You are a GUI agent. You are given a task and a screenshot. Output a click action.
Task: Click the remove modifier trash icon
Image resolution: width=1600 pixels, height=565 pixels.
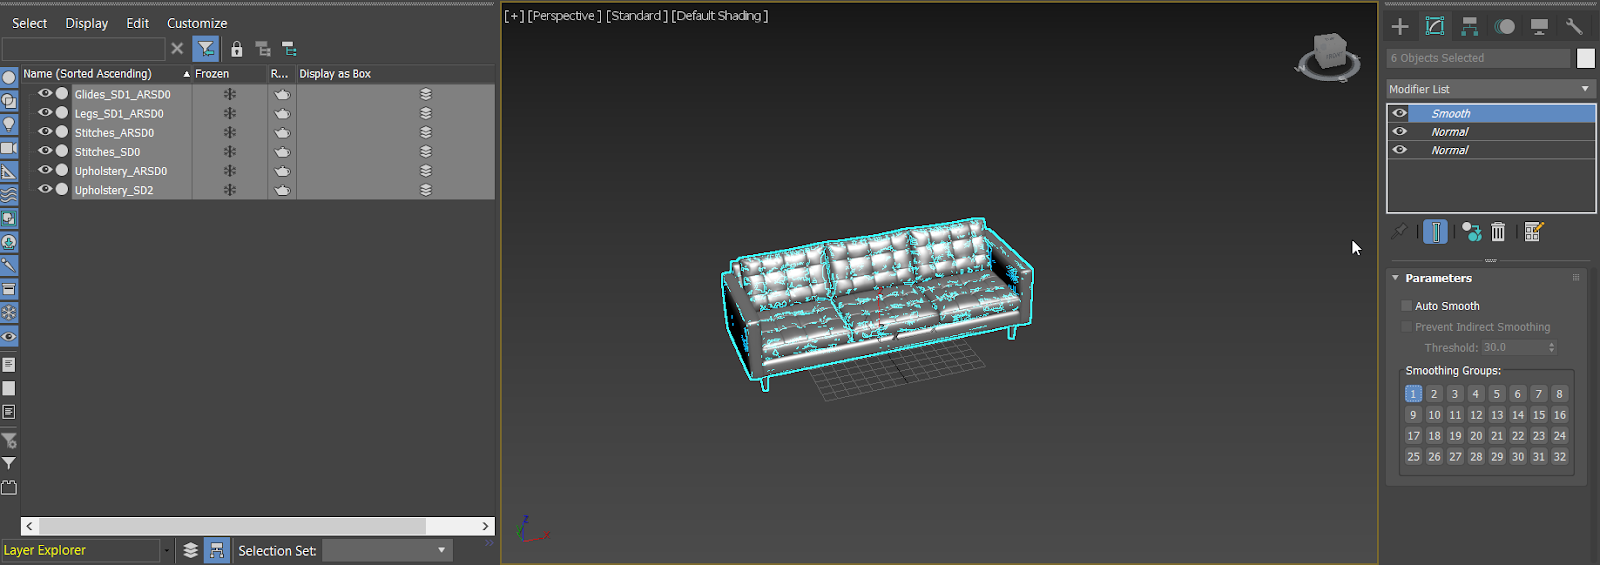(x=1498, y=232)
